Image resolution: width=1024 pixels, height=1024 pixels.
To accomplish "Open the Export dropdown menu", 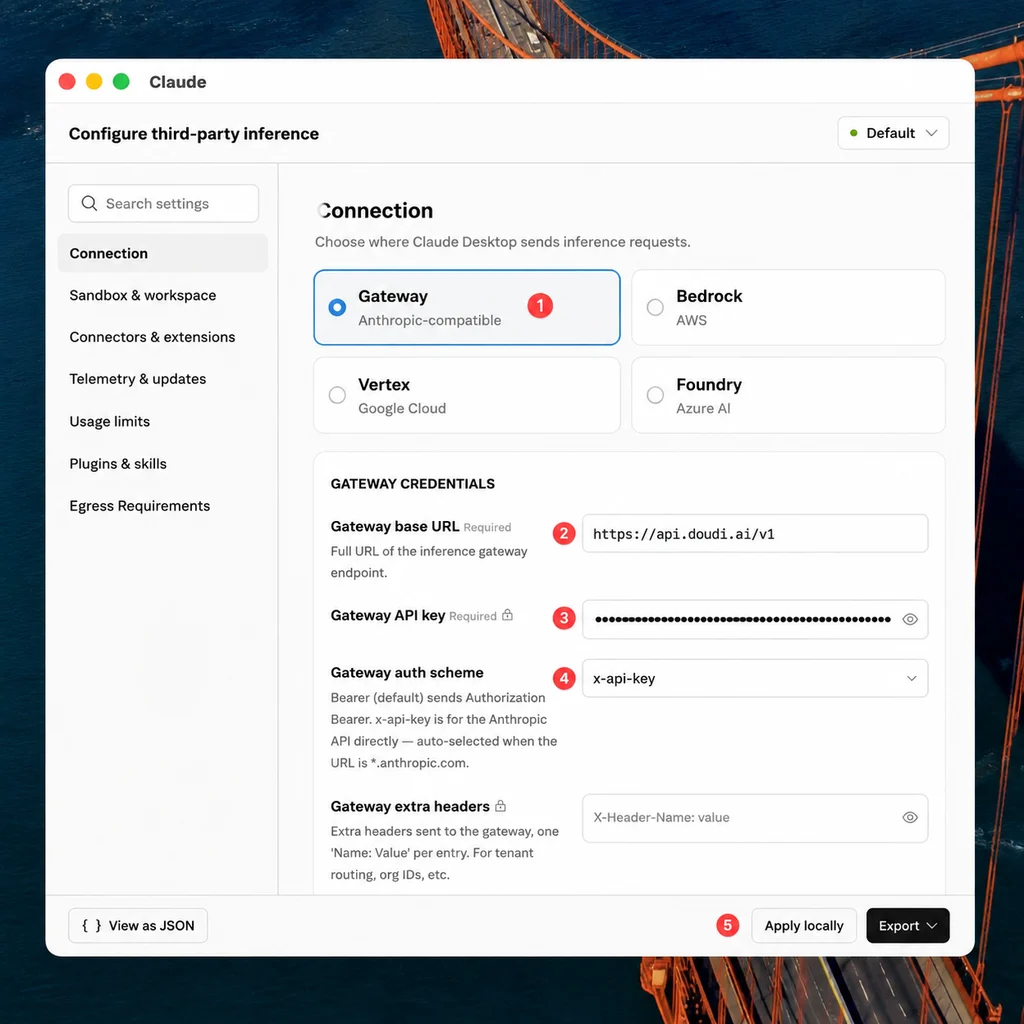I will click(908, 925).
